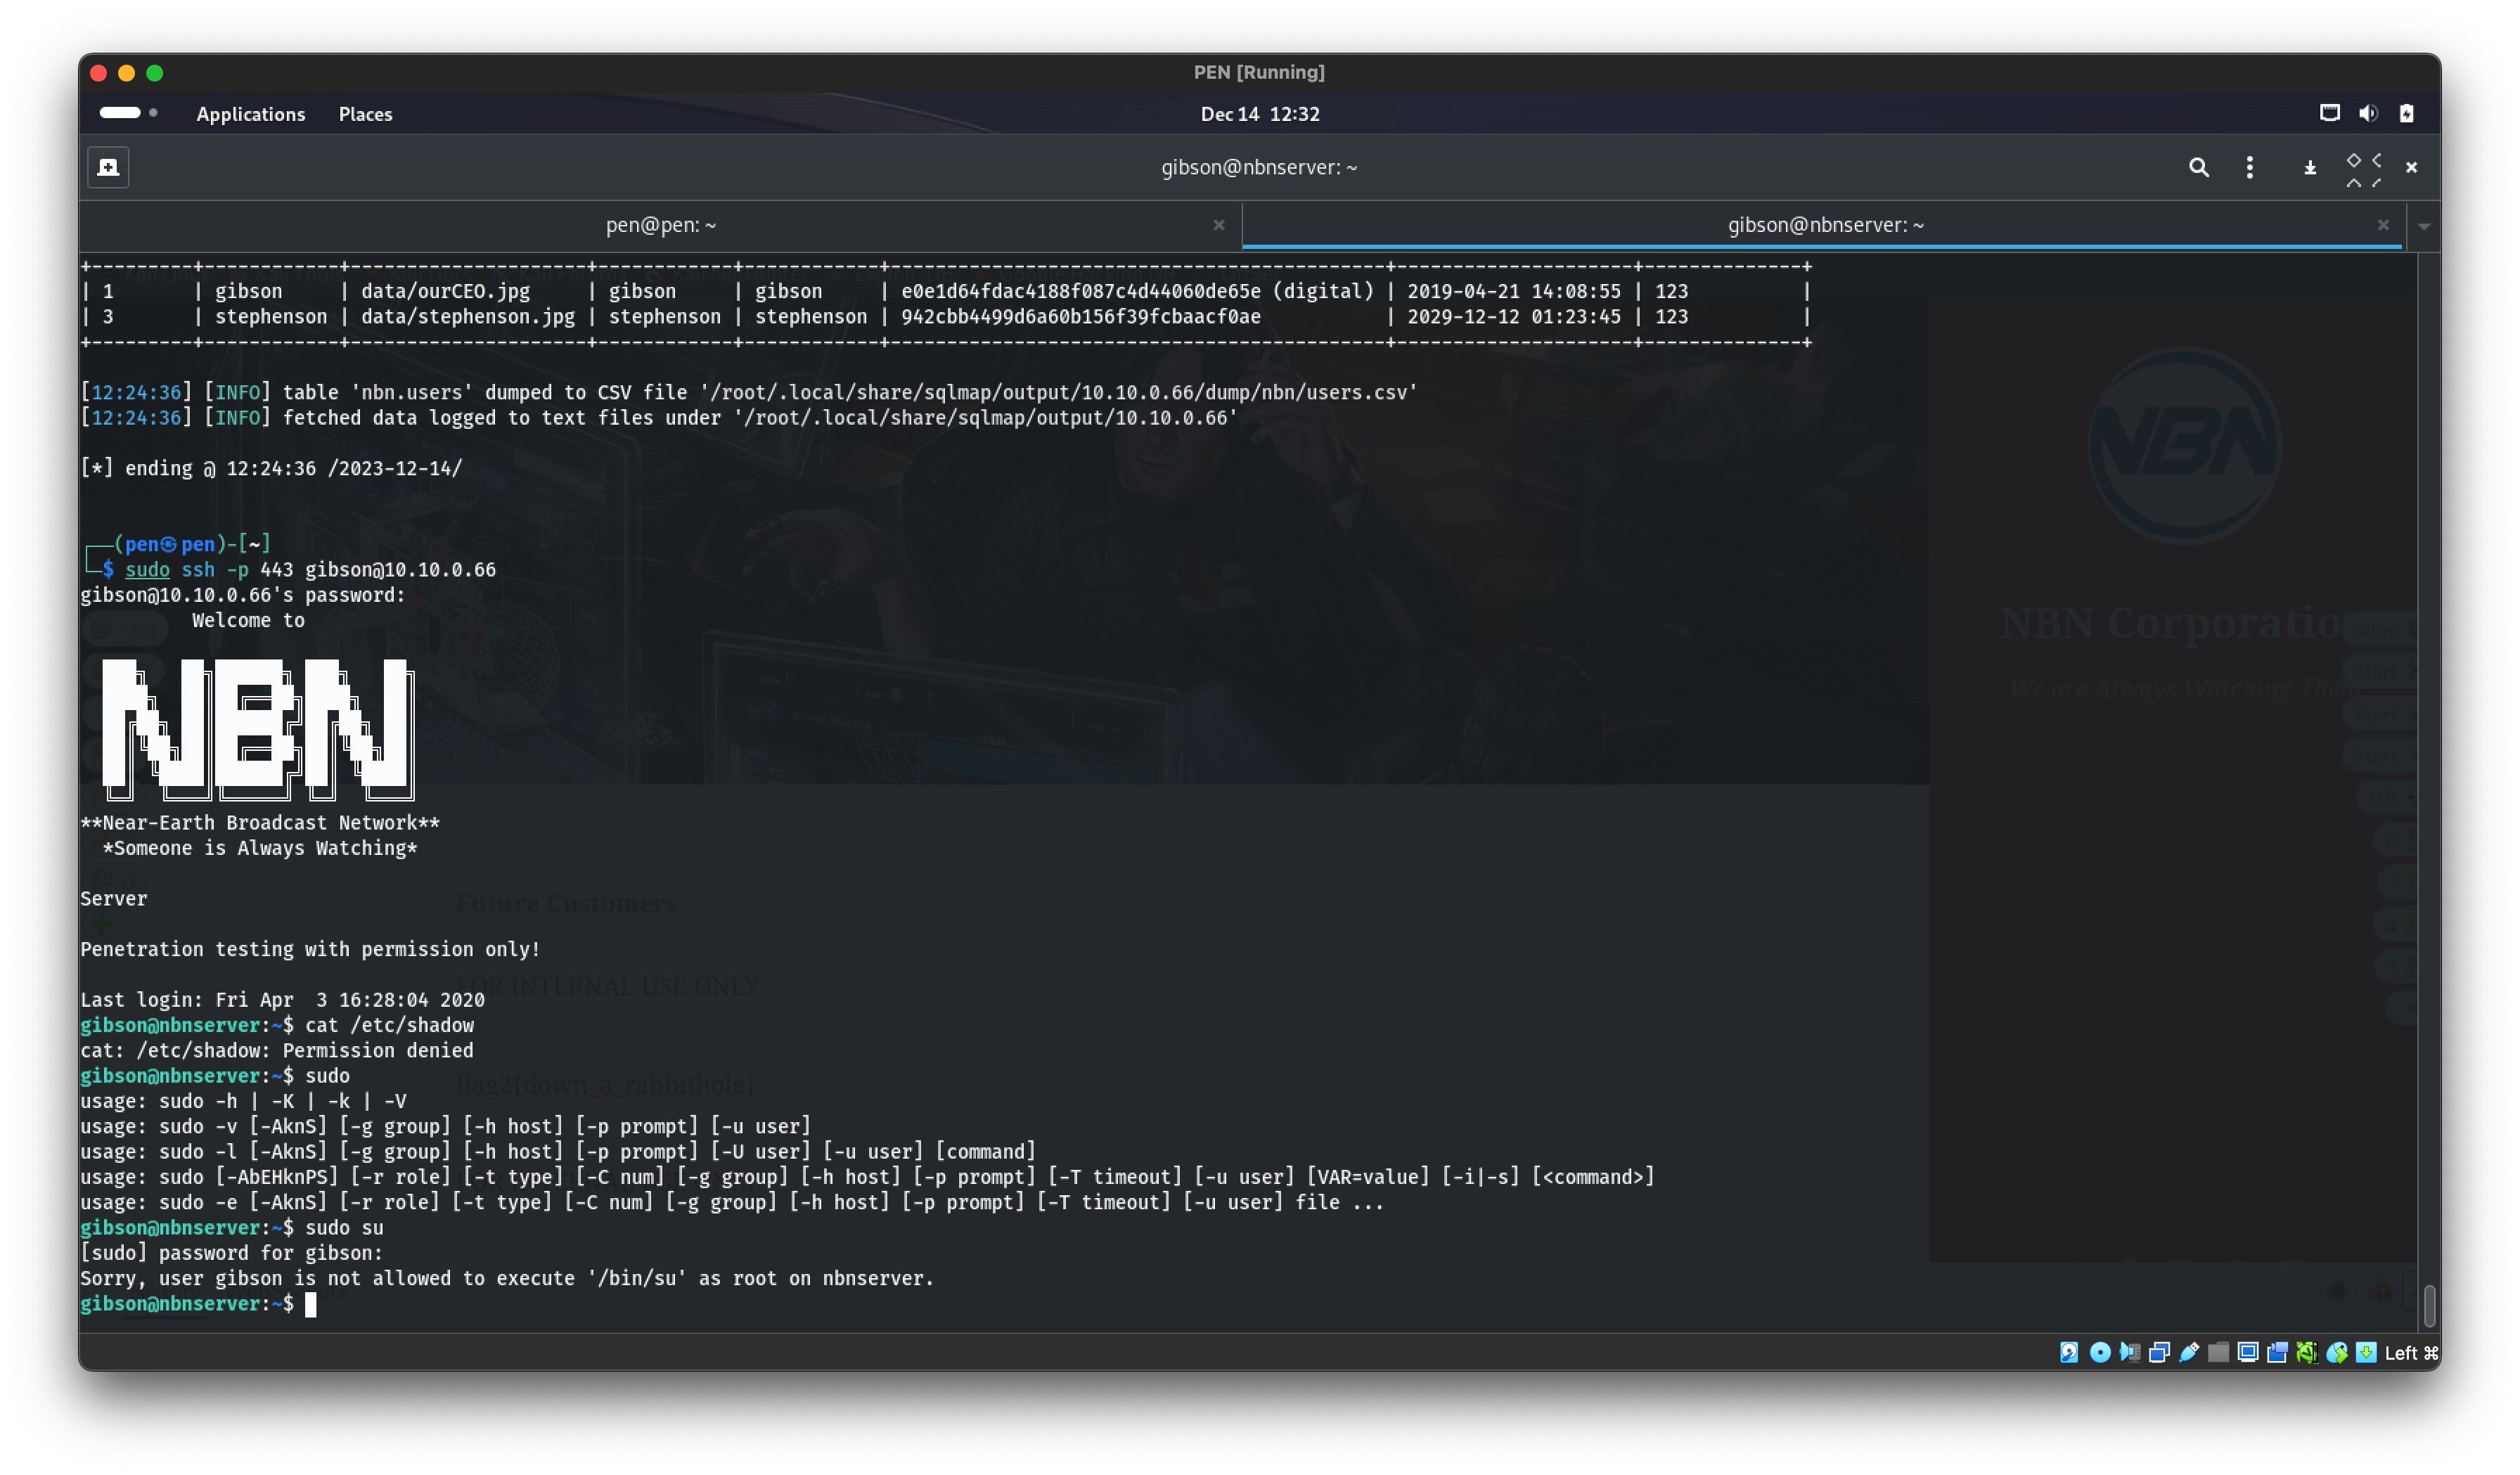Click the hash 'e0e1d64fdac4188f087c4d44060de65e (digital)'
Screen dimensions: 2520x1475
1137,291
